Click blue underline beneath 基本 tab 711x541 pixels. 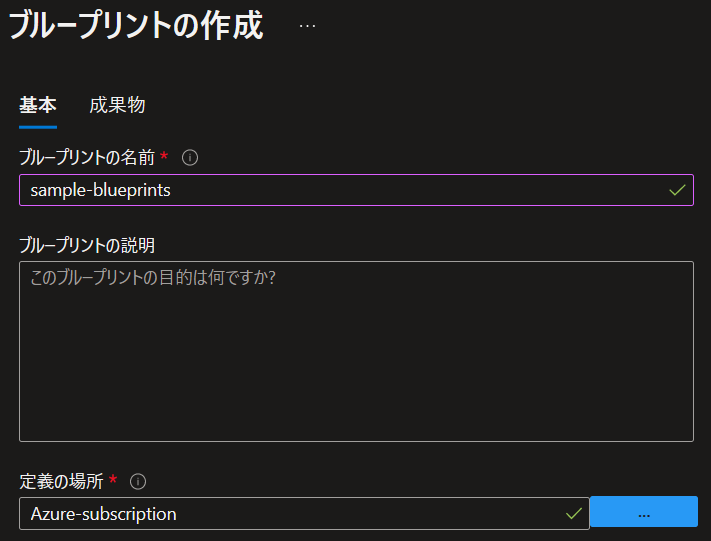pyautogui.click(x=38, y=127)
